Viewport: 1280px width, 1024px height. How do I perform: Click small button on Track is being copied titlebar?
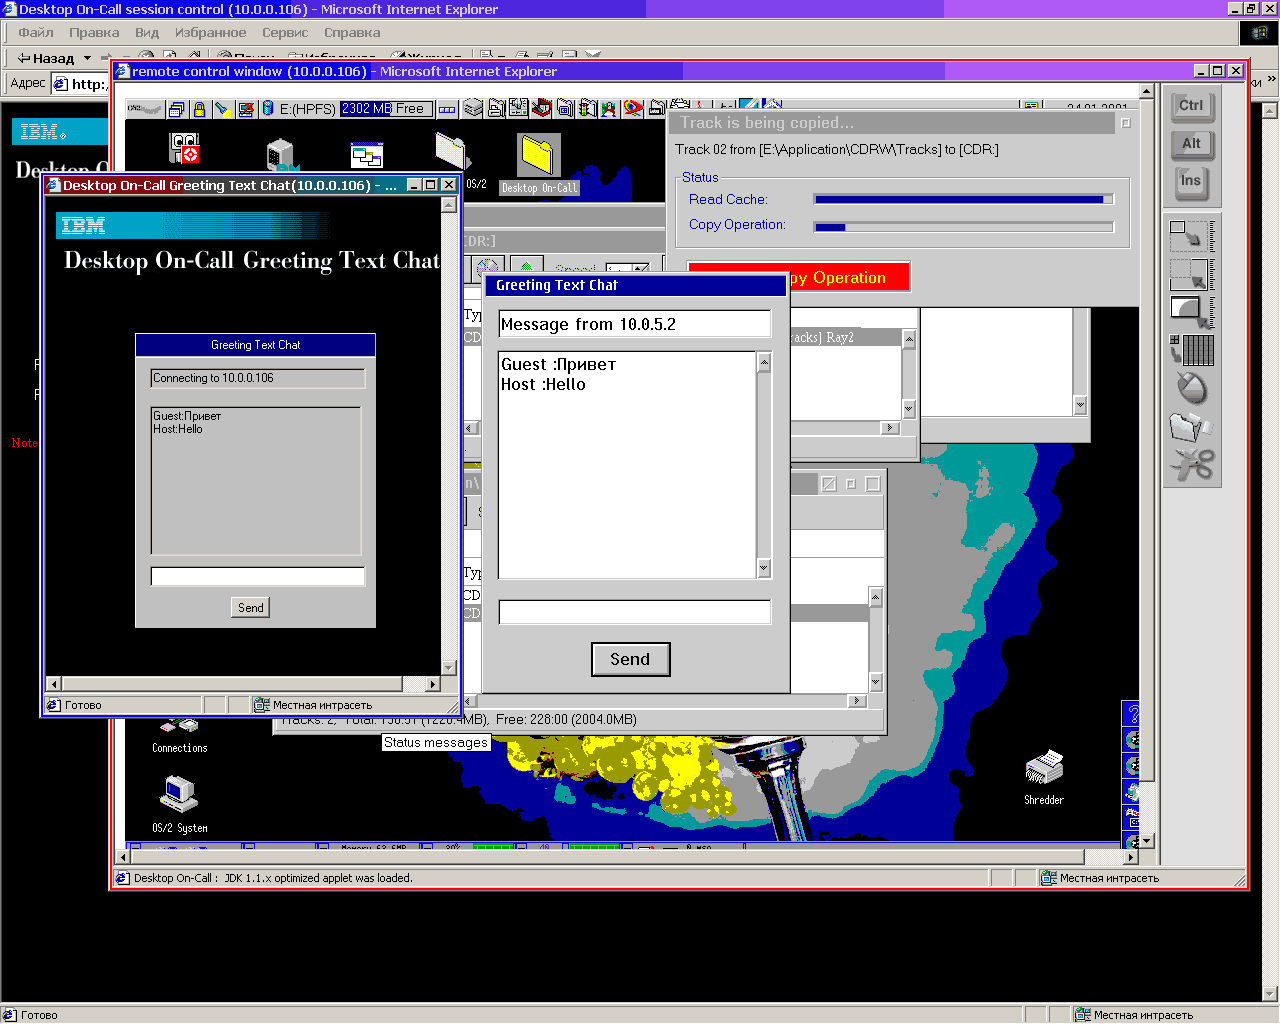[1126, 123]
